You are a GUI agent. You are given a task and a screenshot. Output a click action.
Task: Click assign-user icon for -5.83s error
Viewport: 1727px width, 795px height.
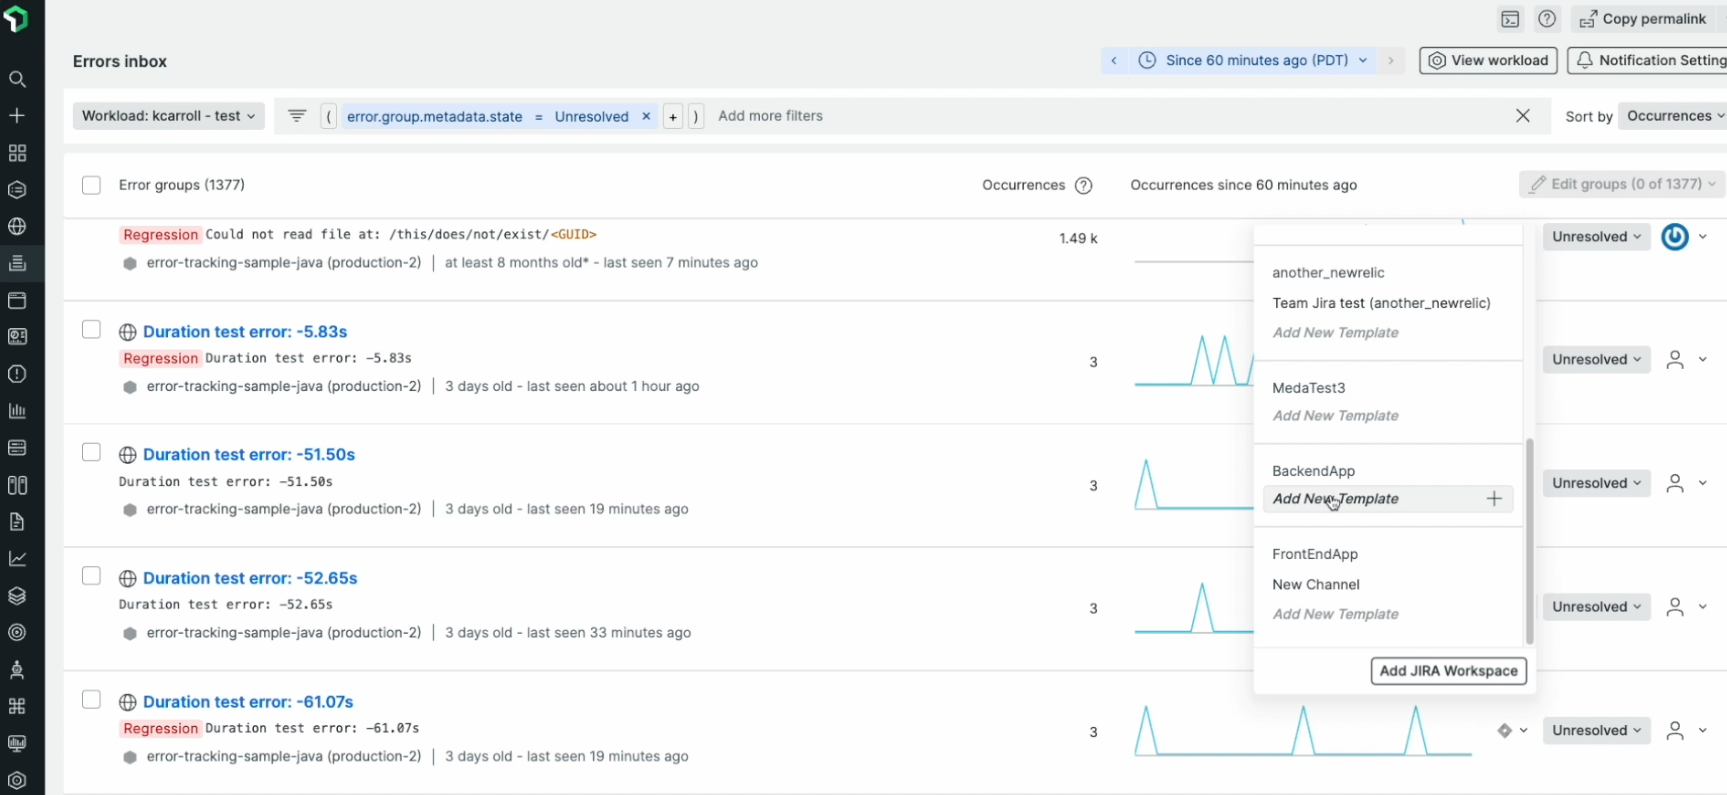1675,360
